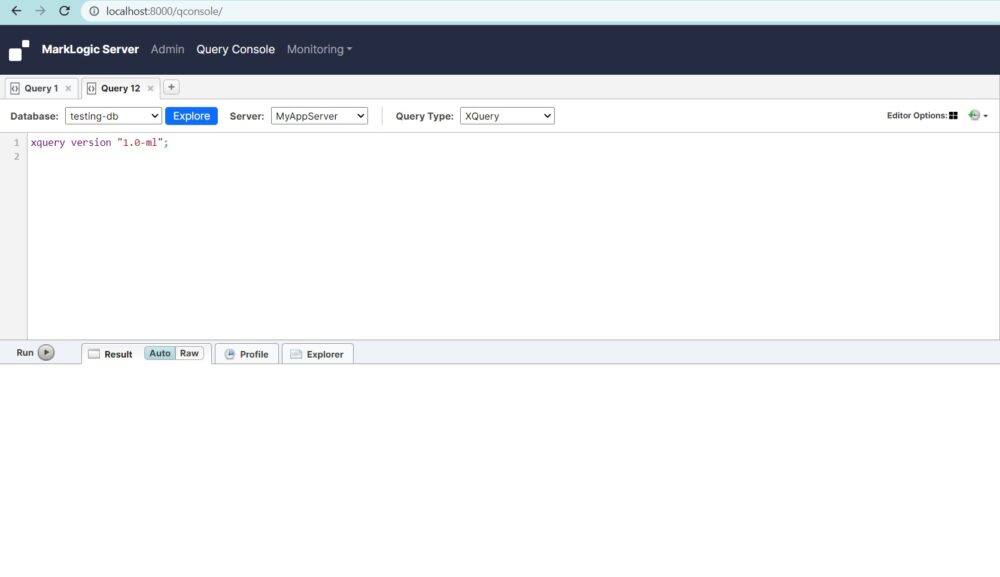Click the clock icon on the Profile tab
The width and height of the screenshot is (1000, 577).
(x=228, y=353)
